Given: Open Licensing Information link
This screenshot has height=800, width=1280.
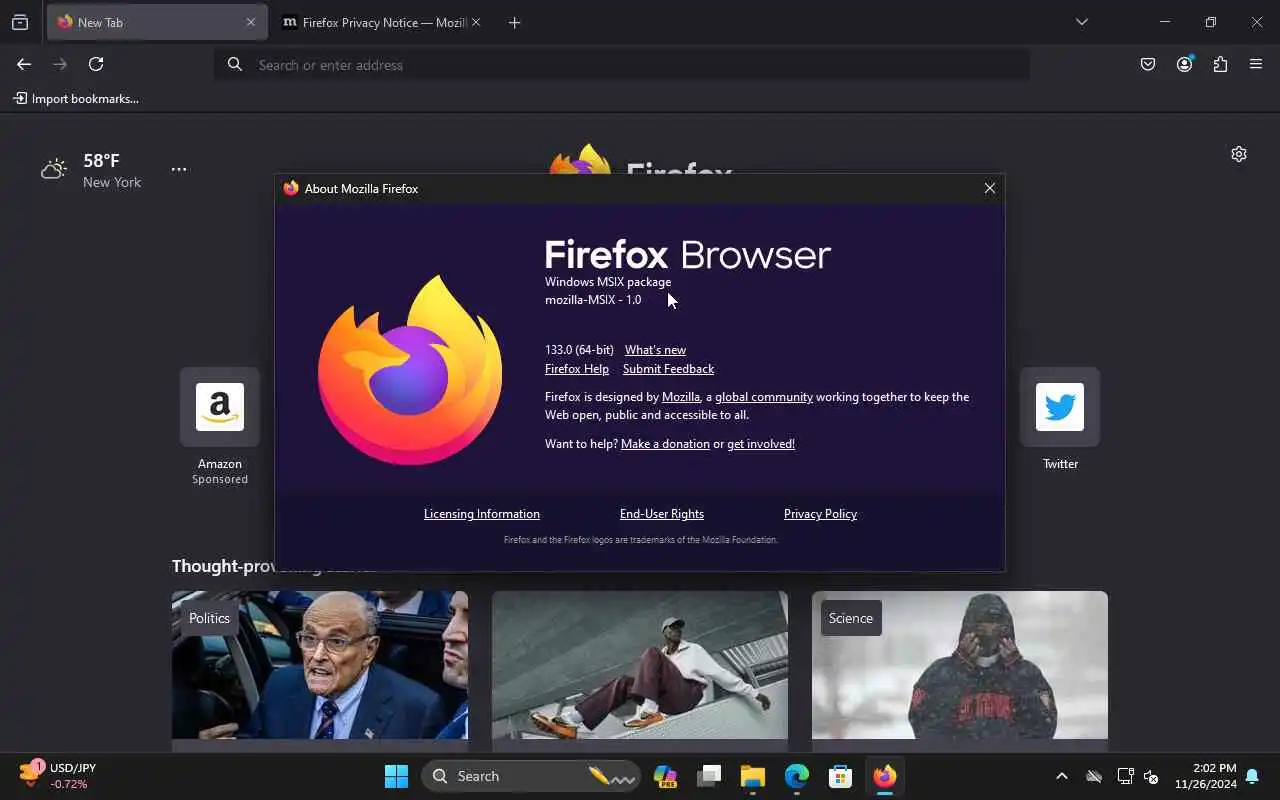Looking at the screenshot, I should 482,514.
